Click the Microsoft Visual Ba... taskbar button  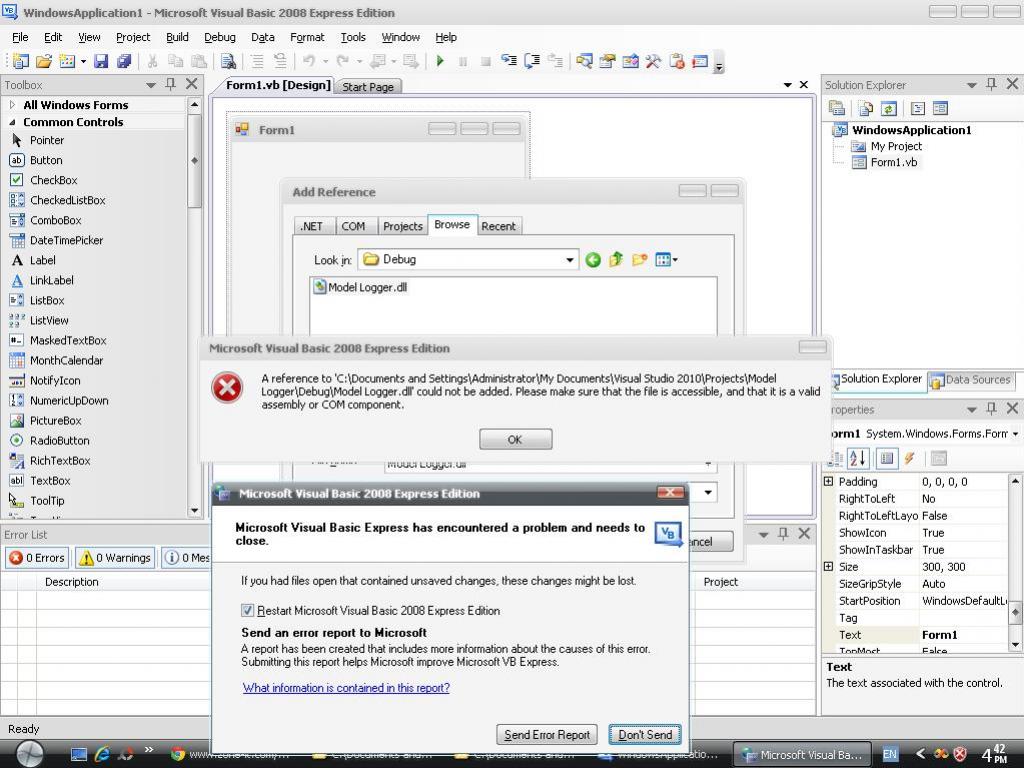[x=802, y=754]
